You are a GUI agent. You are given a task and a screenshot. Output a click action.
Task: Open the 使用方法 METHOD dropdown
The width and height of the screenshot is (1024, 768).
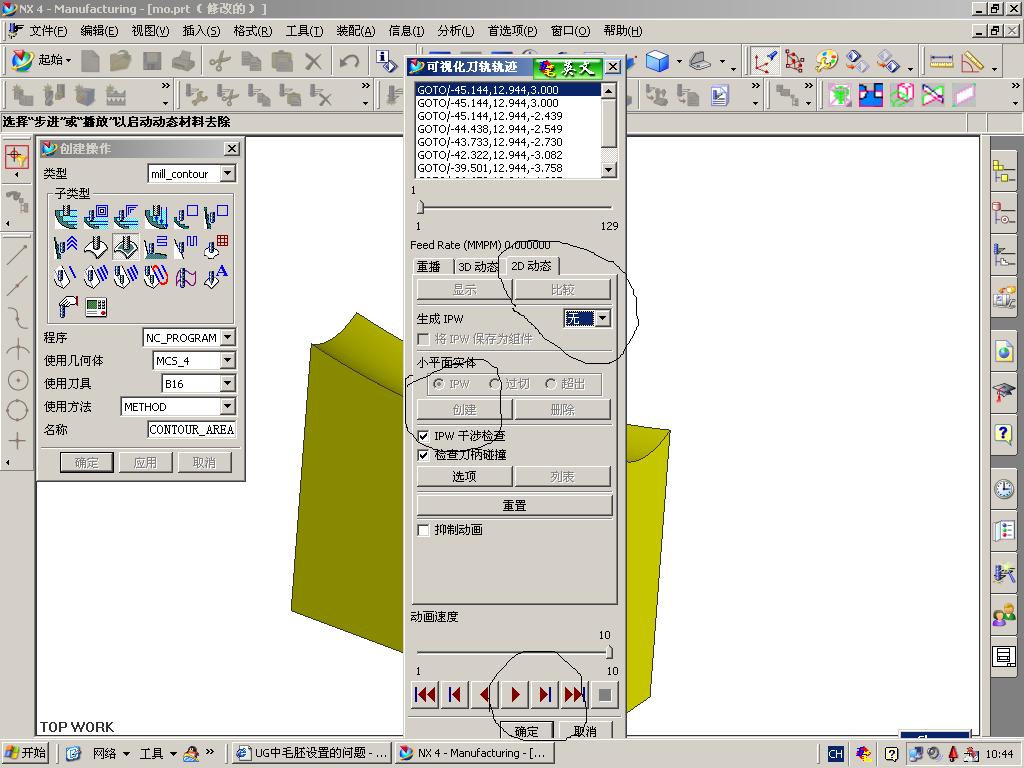tap(227, 406)
